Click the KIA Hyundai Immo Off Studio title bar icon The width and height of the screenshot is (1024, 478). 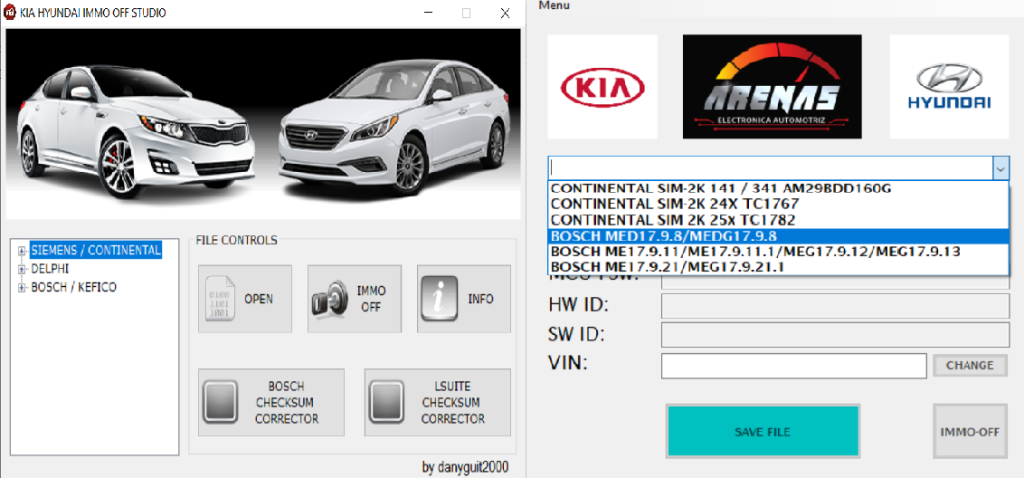10,13
